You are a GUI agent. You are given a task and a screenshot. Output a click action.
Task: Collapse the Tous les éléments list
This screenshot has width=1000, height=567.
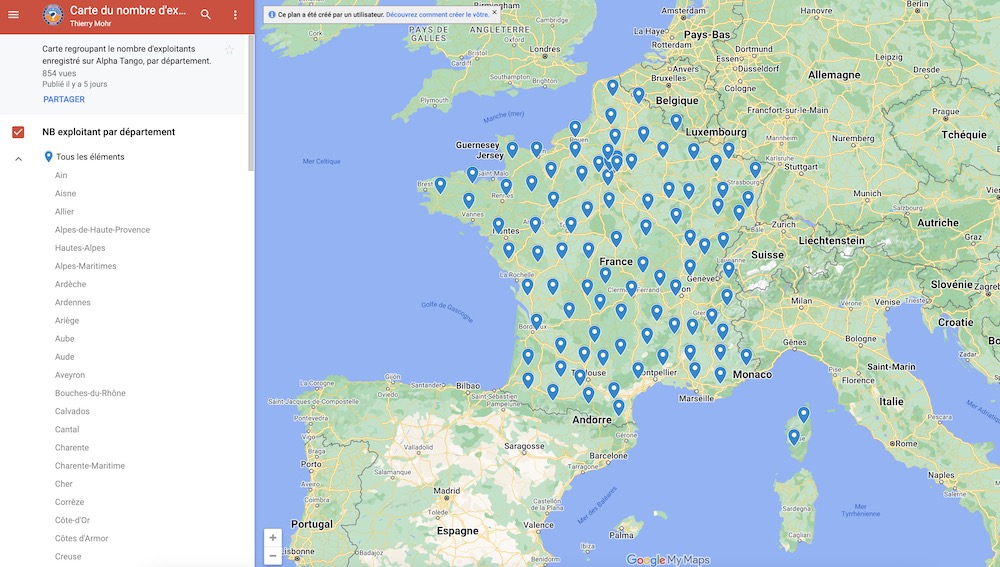click(18, 158)
